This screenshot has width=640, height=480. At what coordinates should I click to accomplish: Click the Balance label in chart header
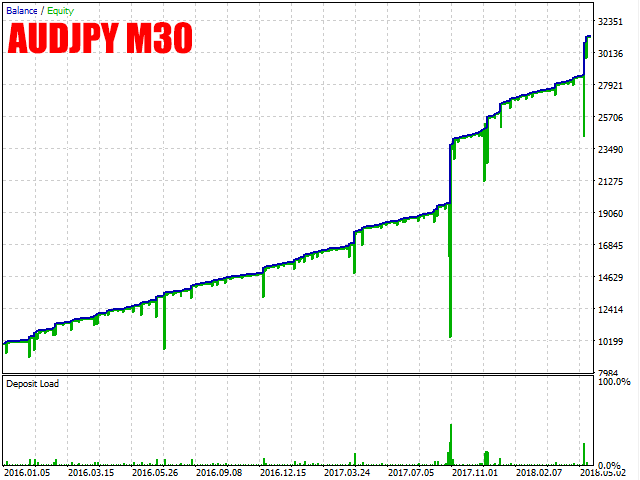point(22,9)
